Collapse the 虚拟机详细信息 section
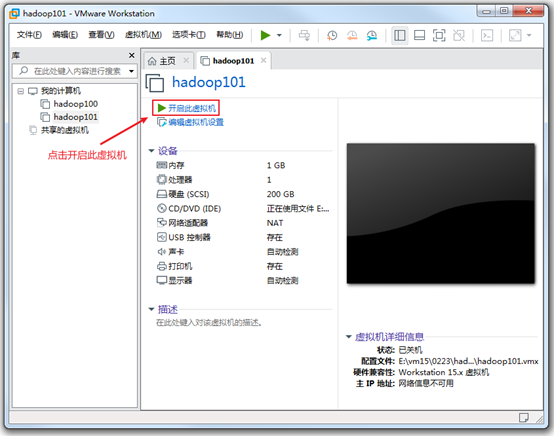 (348, 337)
